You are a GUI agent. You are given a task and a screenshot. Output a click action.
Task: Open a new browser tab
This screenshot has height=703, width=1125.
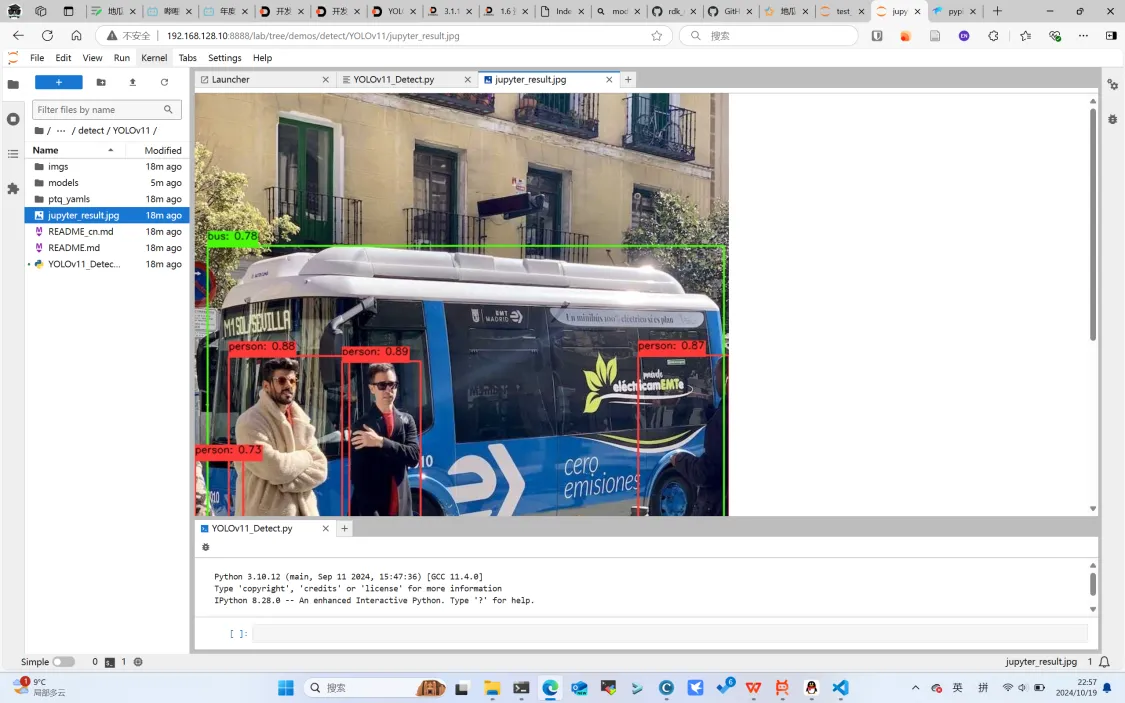click(997, 11)
